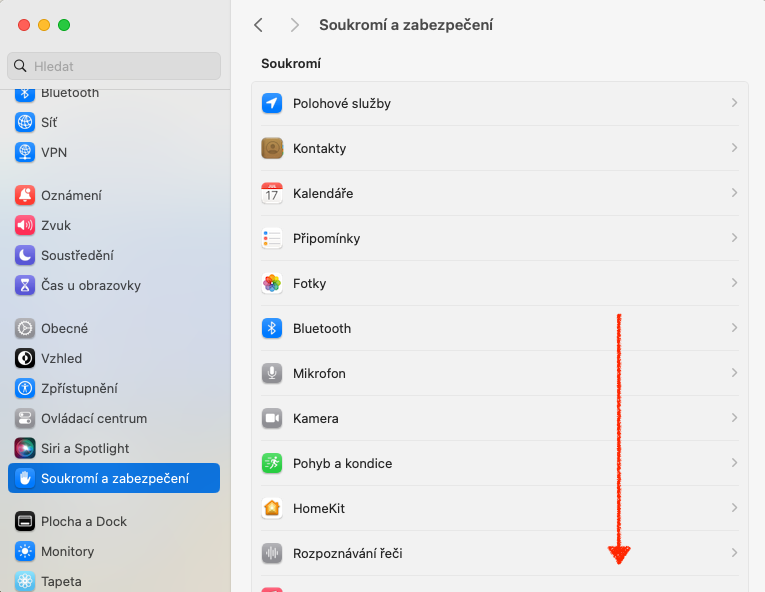Click the Mikrofon icon
The image size is (765, 592).
point(272,373)
